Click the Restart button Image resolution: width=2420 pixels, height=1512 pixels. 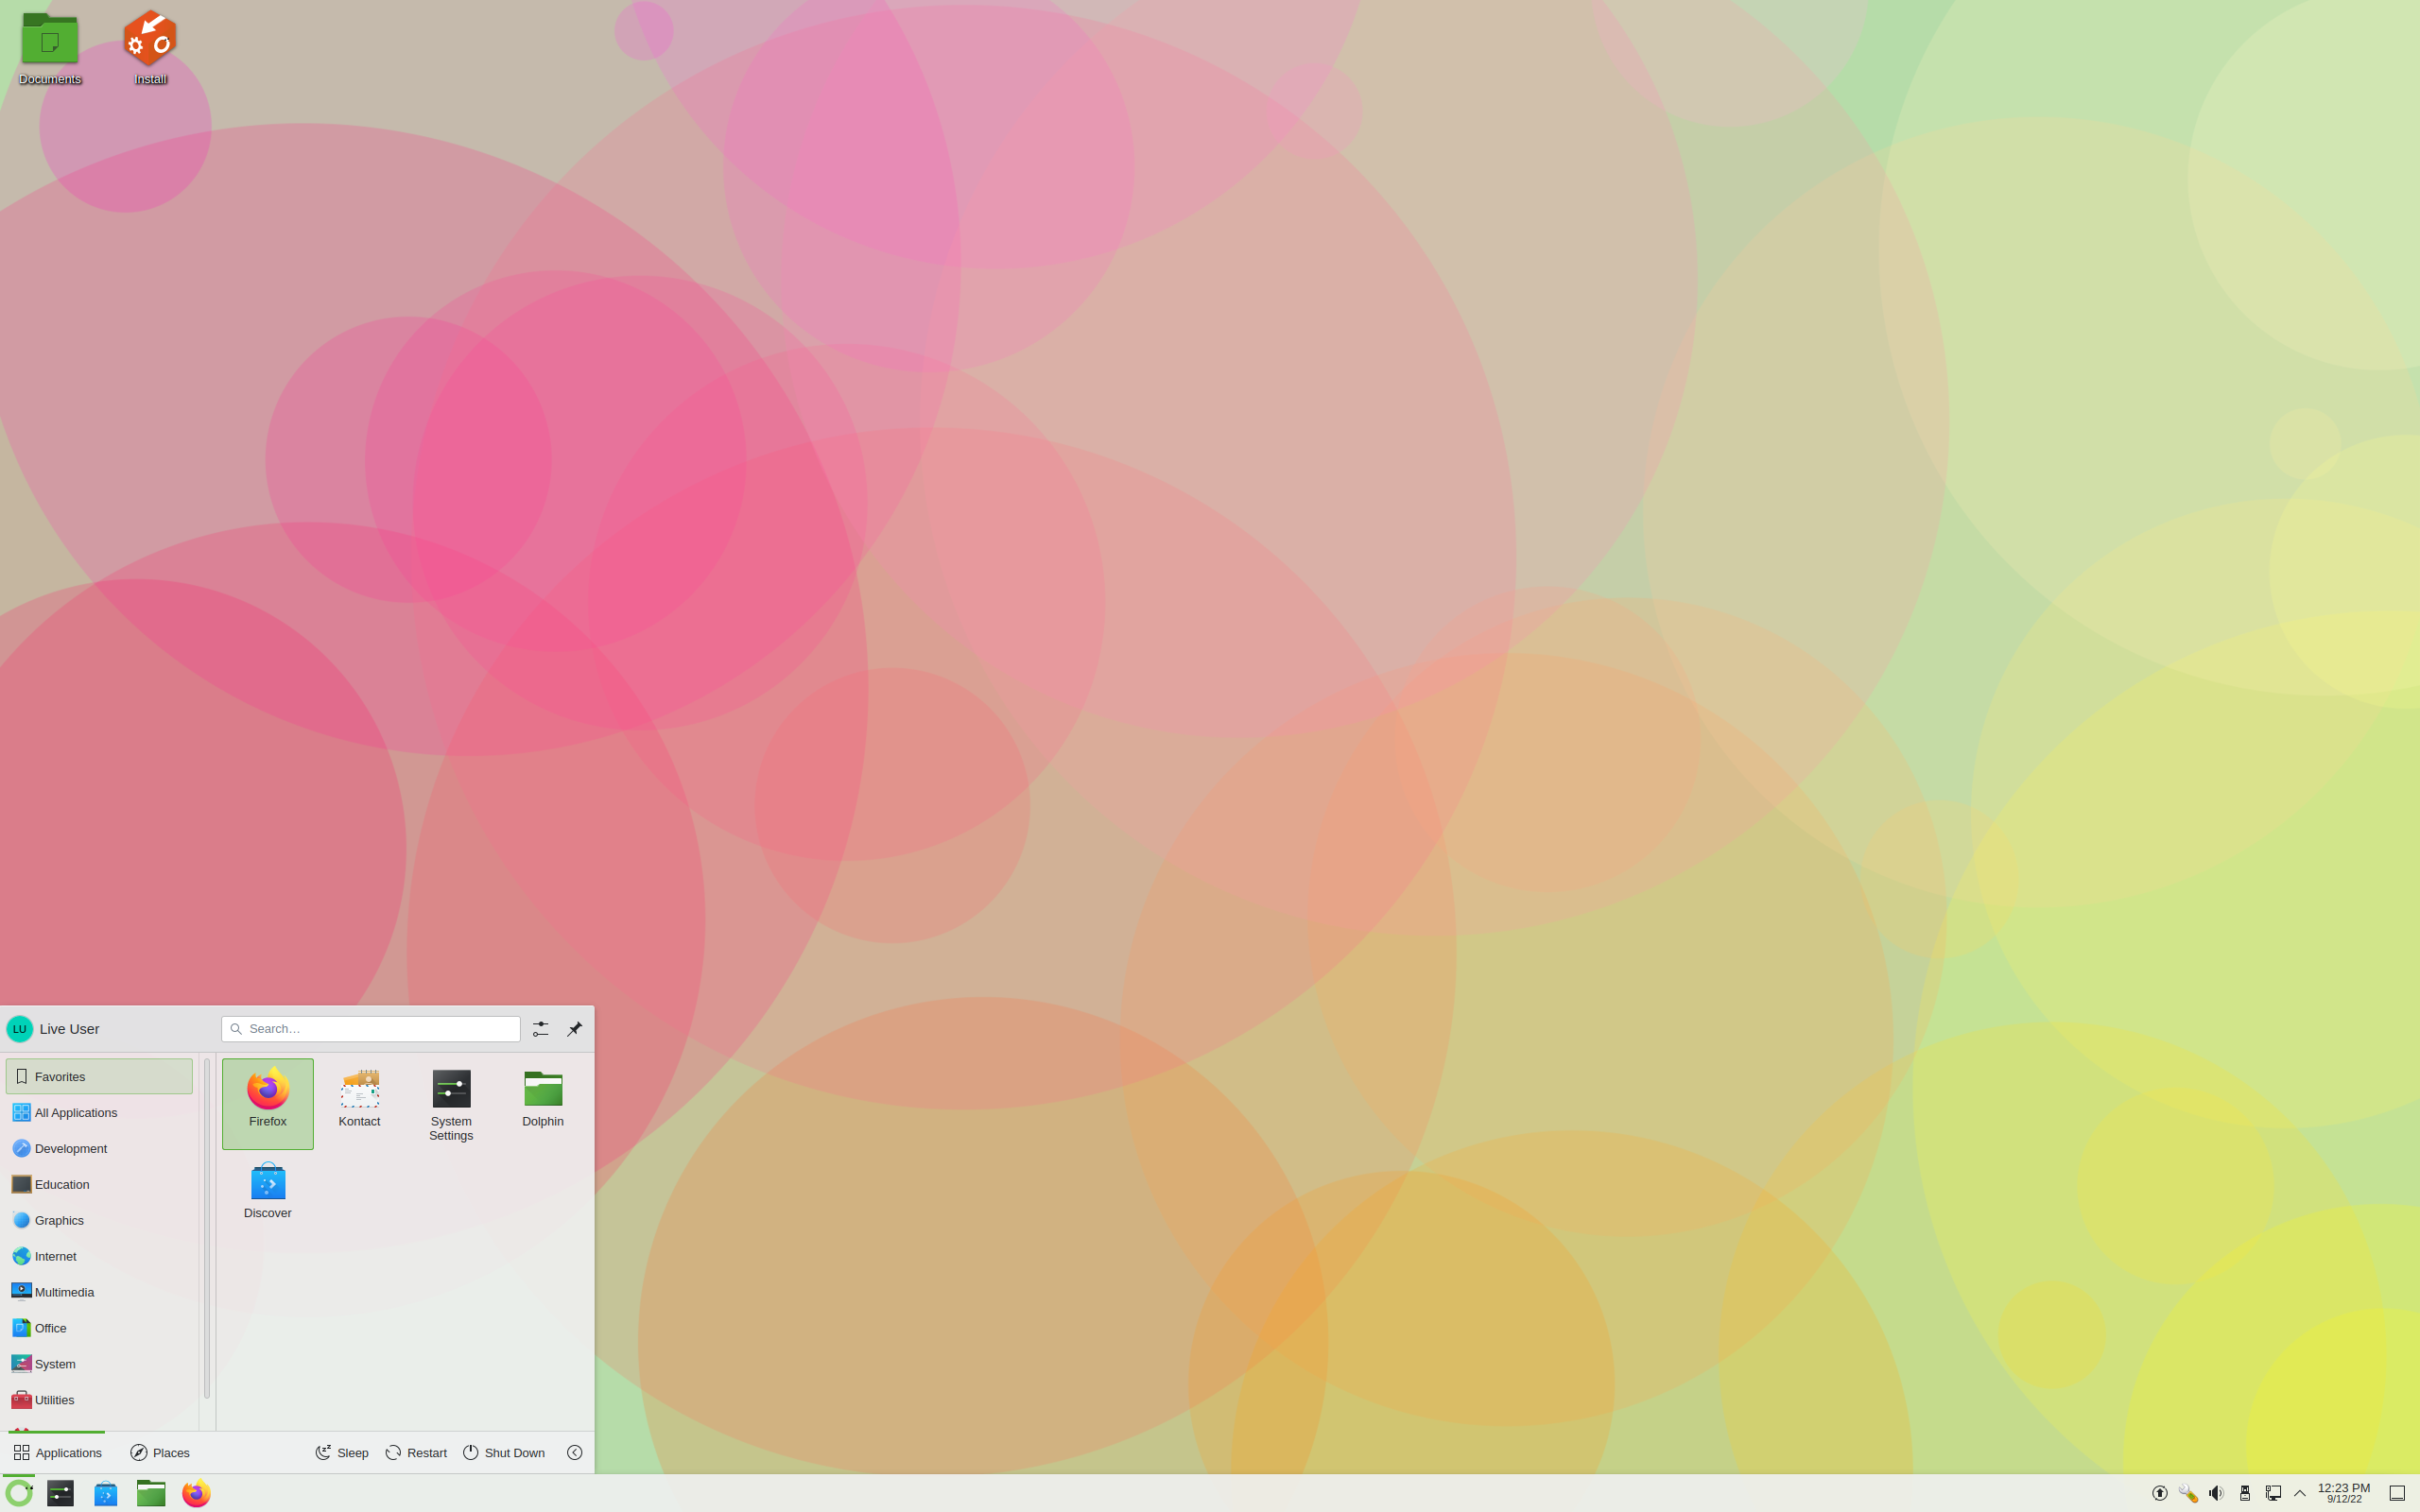point(416,1453)
